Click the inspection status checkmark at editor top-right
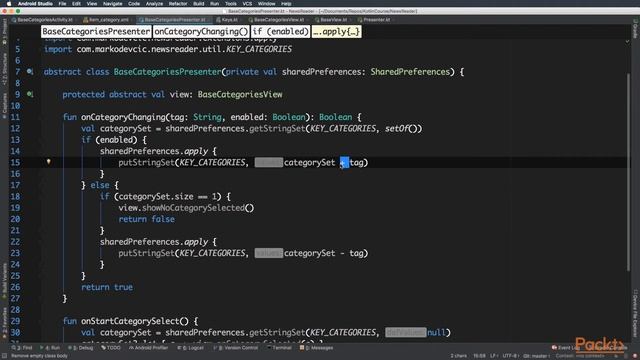The width and height of the screenshot is (640, 360). [x=627, y=41]
